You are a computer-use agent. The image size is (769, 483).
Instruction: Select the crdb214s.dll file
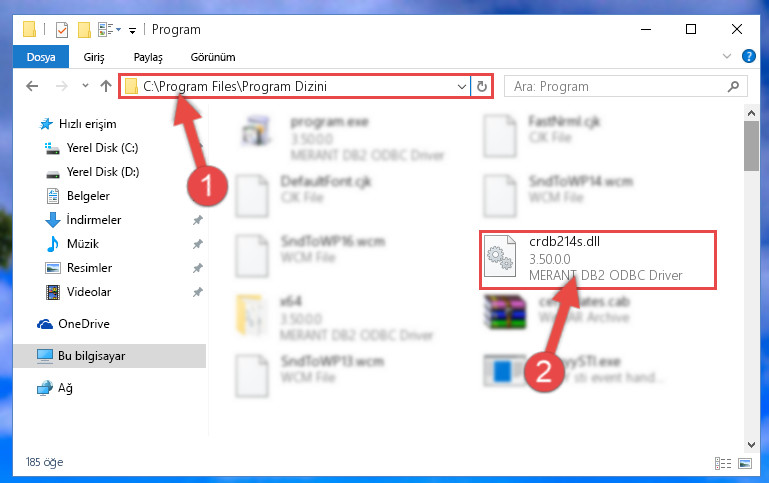click(x=598, y=259)
